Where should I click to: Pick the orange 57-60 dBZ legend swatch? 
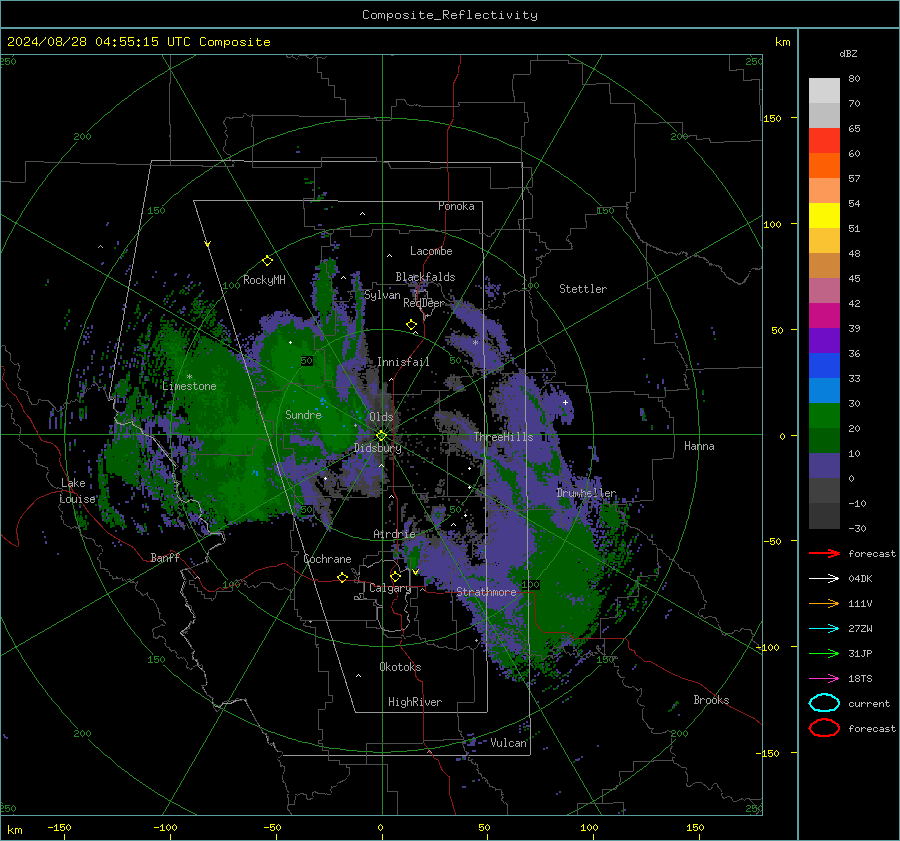click(824, 166)
